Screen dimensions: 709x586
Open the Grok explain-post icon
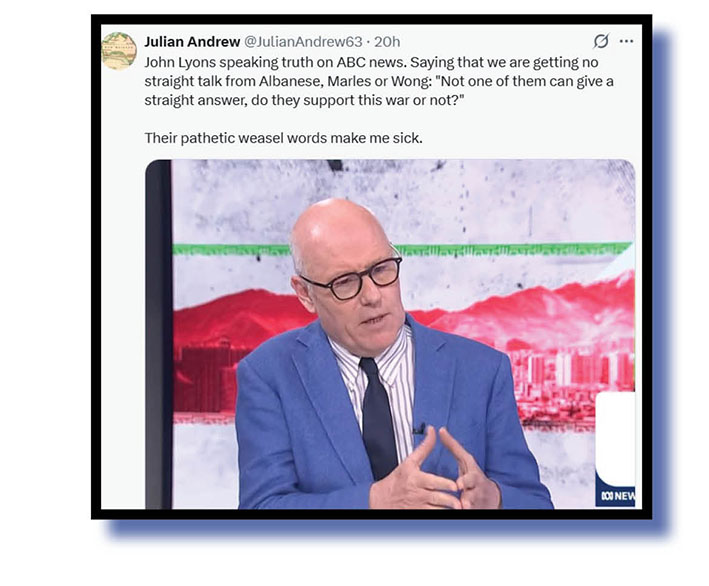point(601,41)
